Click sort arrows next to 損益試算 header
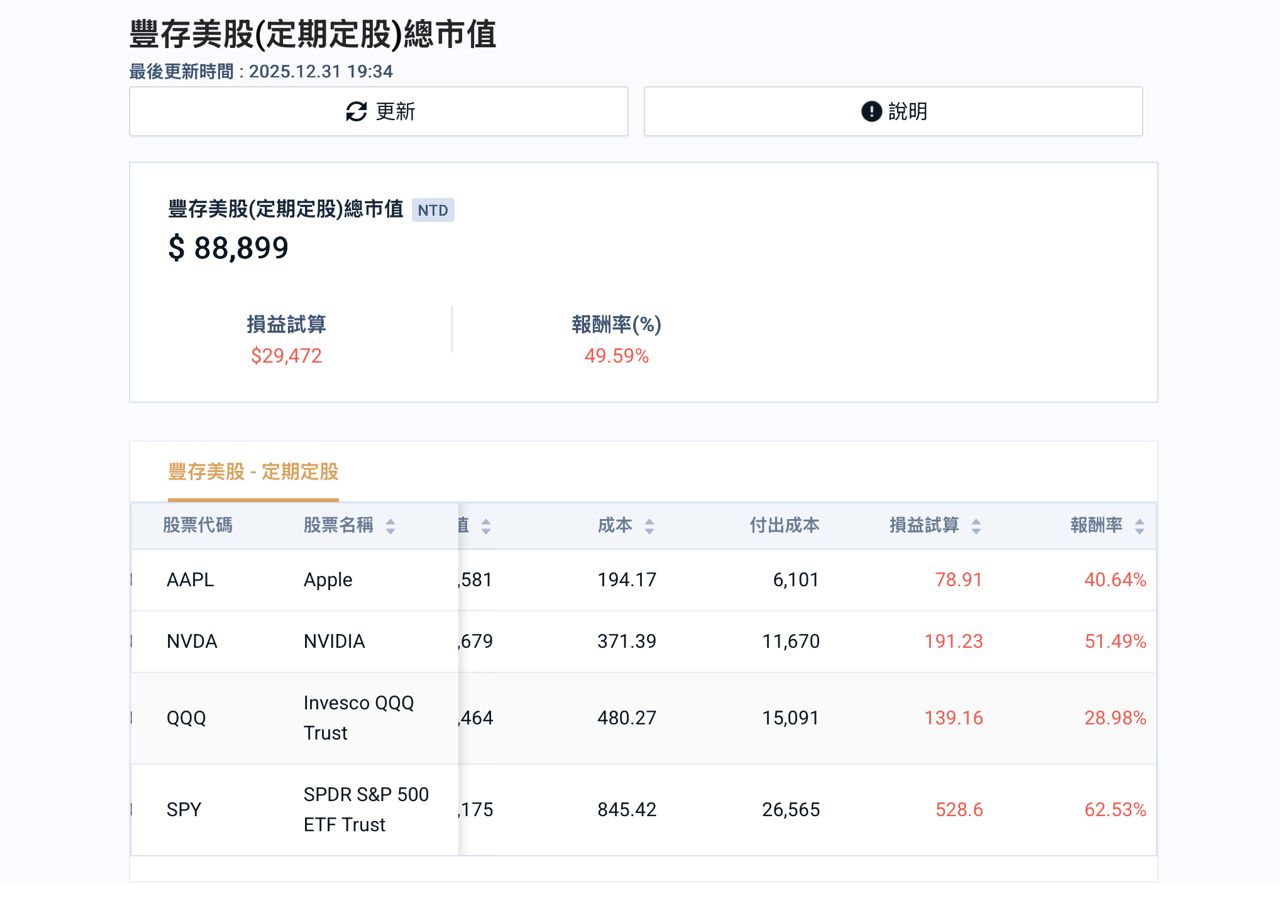This screenshot has width=1280, height=898. coord(975,526)
